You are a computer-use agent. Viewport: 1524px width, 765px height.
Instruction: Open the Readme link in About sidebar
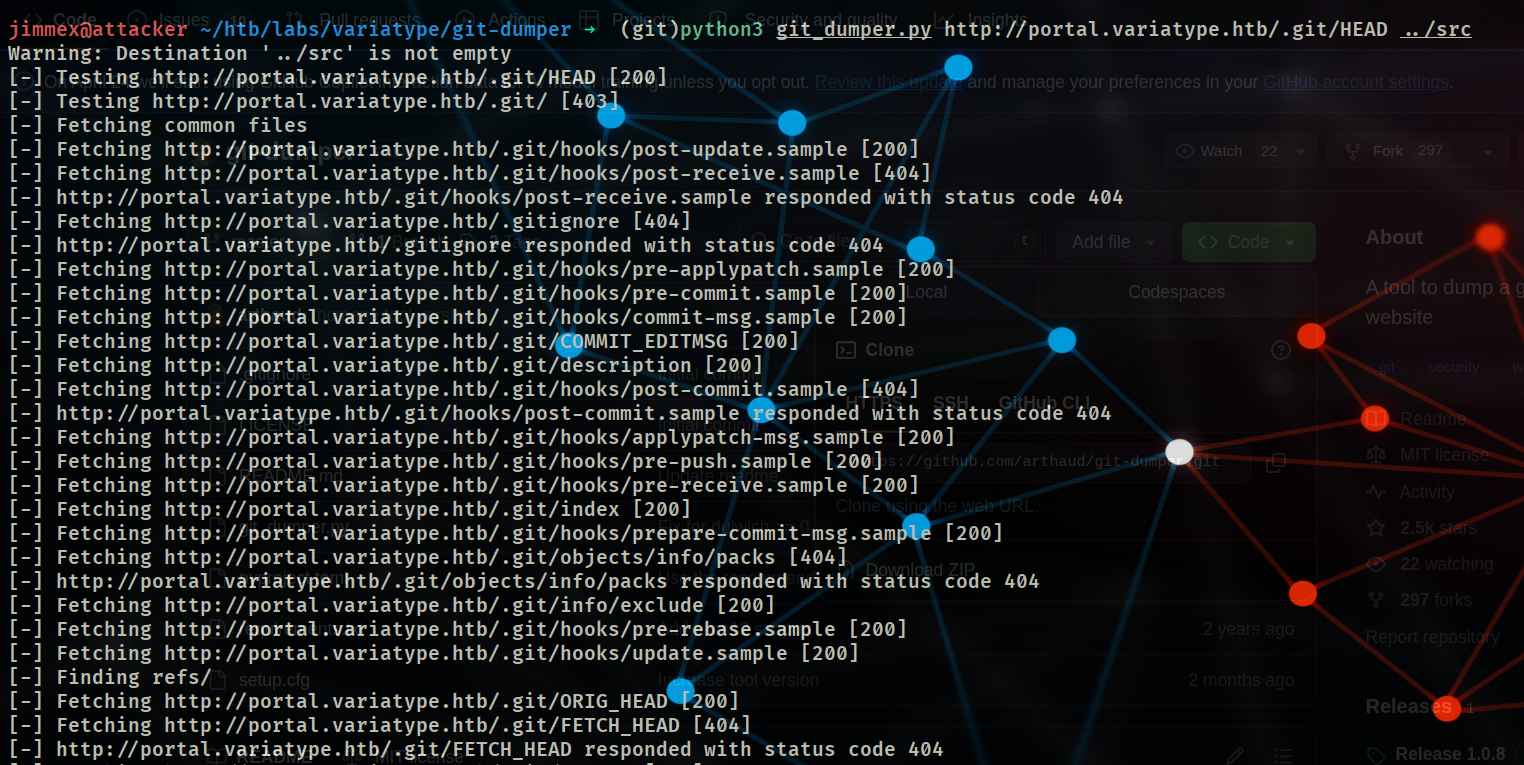tap(1433, 419)
